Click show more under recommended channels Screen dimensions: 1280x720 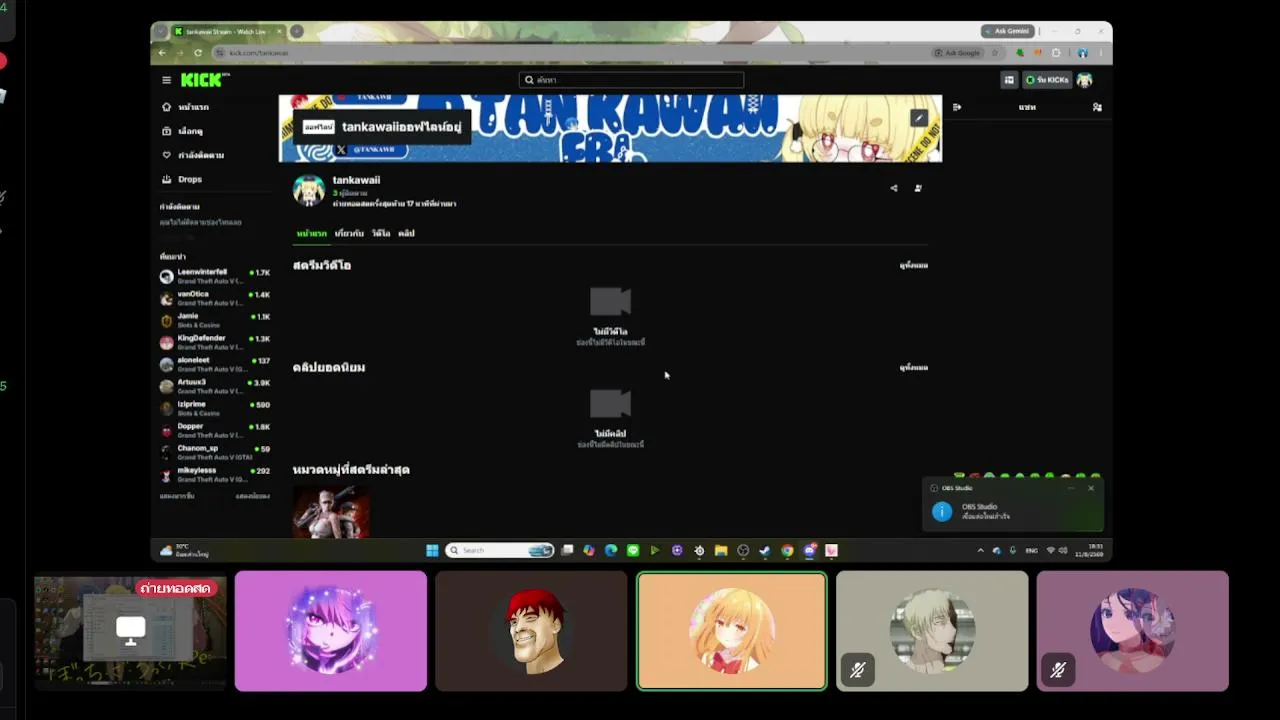pos(177,496)
